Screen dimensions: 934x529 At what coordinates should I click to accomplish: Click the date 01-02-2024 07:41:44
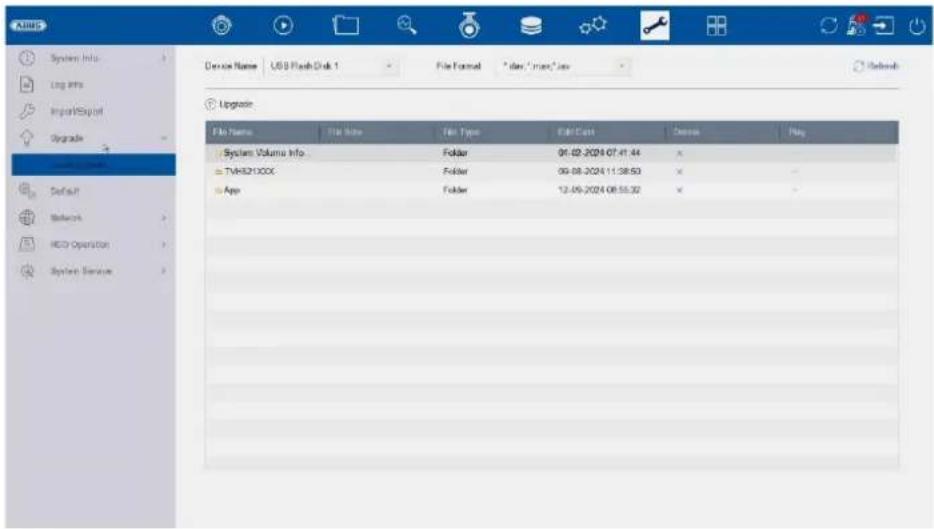click(x=599, y=153)
